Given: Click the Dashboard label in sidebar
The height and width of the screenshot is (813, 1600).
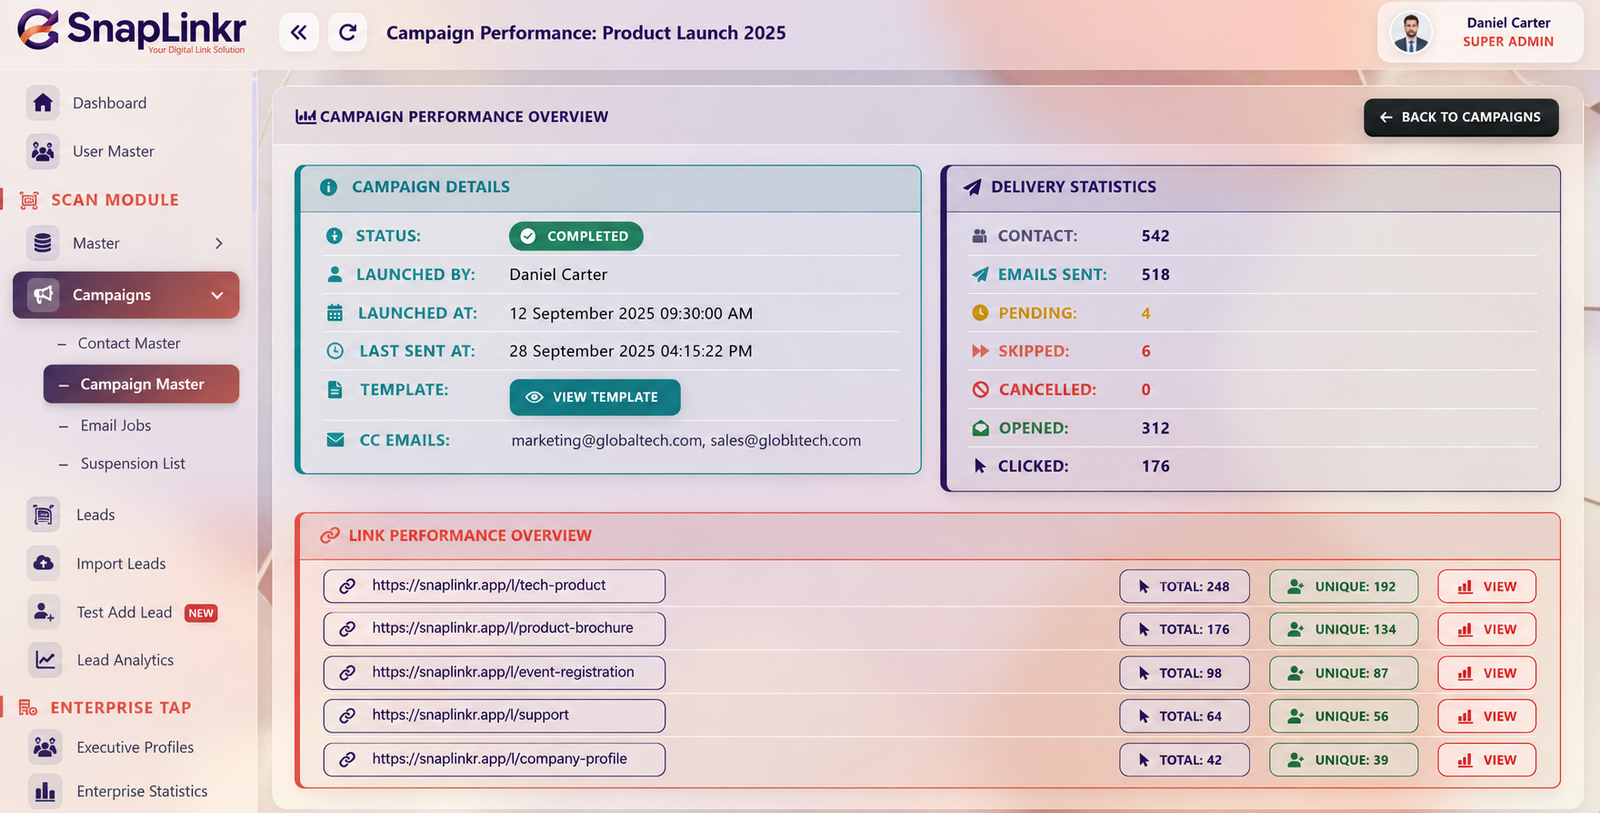Looking at the screenshot, I should coord(110,103).
